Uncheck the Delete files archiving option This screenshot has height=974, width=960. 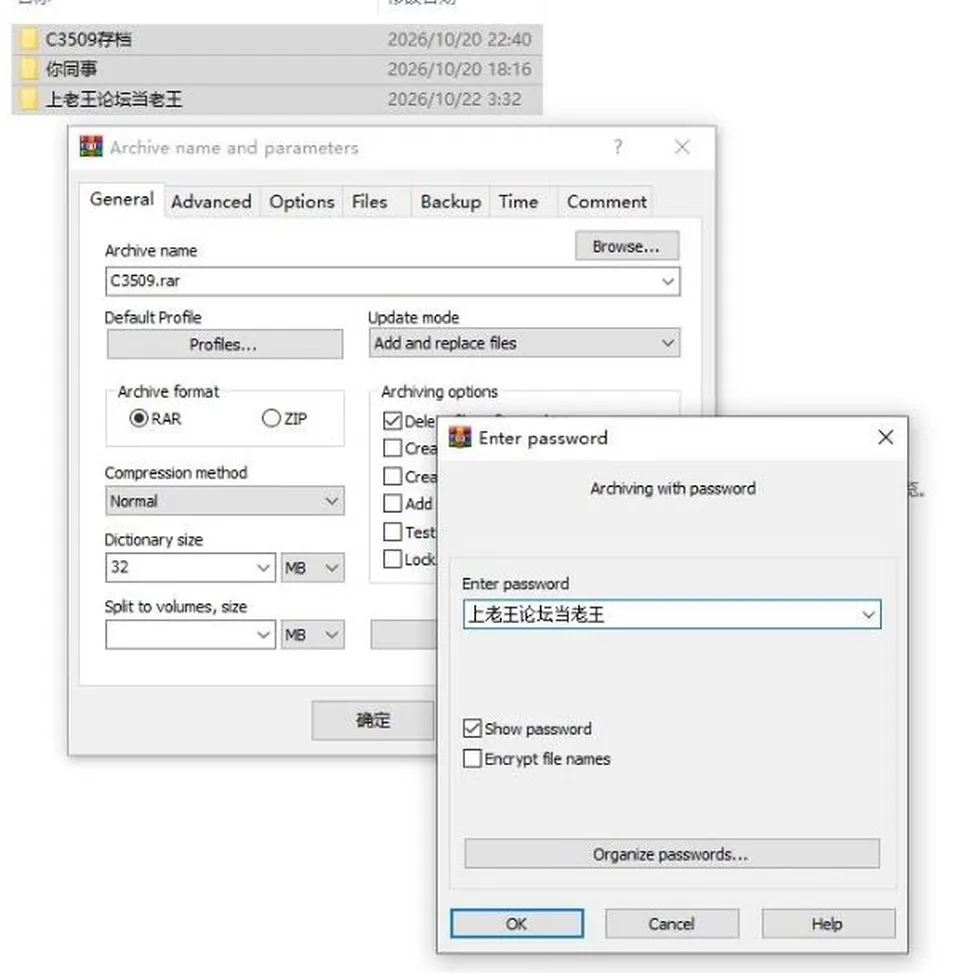393,421
